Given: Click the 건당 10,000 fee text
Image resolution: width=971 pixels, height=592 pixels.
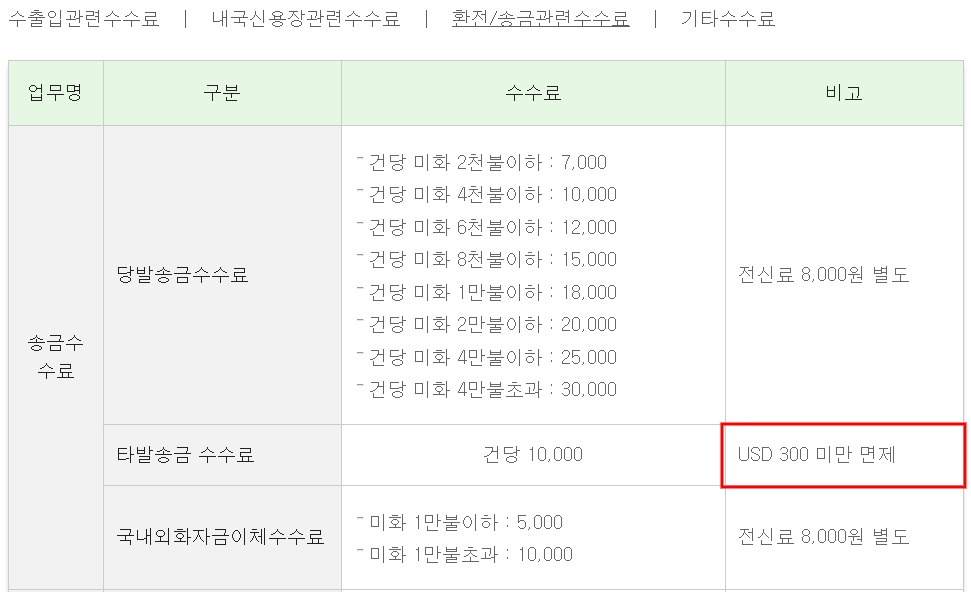Looking at the screenshot, I should click(533, 455).
